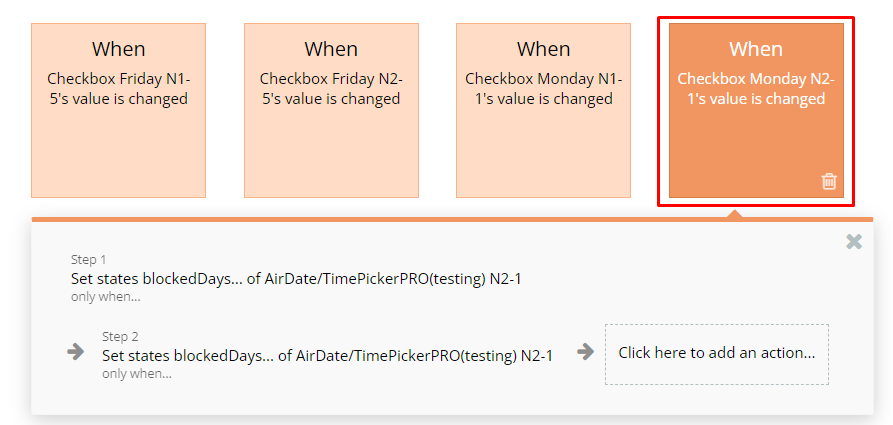This screenshot has width=893, height=425.
Task: Click 'When' heading on Friday N1-5 card
Action: (118, 49)
